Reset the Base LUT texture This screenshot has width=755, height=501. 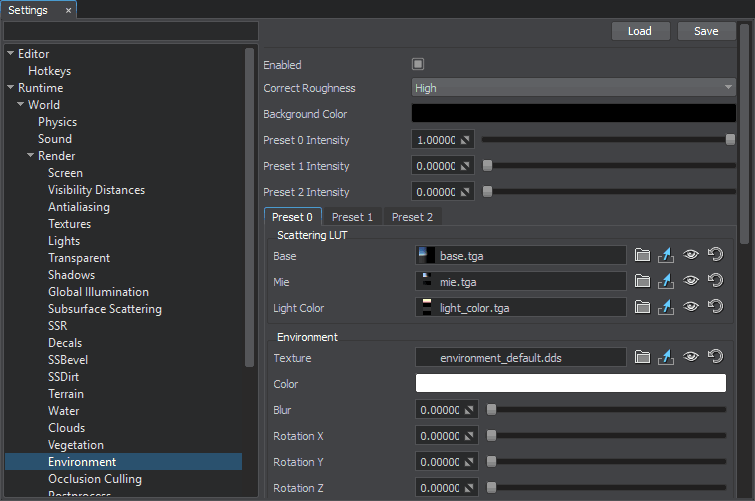715,256
